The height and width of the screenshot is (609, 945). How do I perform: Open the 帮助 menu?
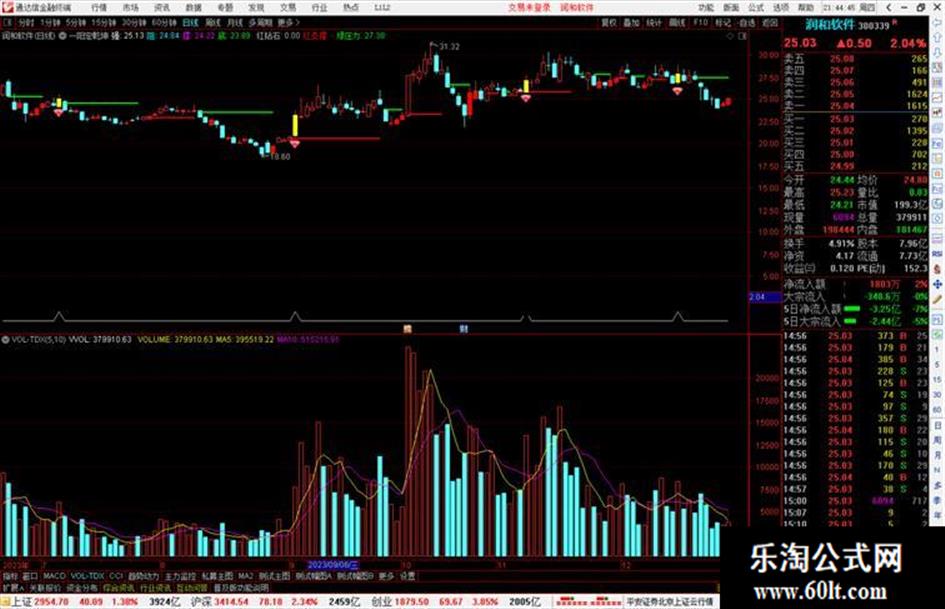coord(805,8)
